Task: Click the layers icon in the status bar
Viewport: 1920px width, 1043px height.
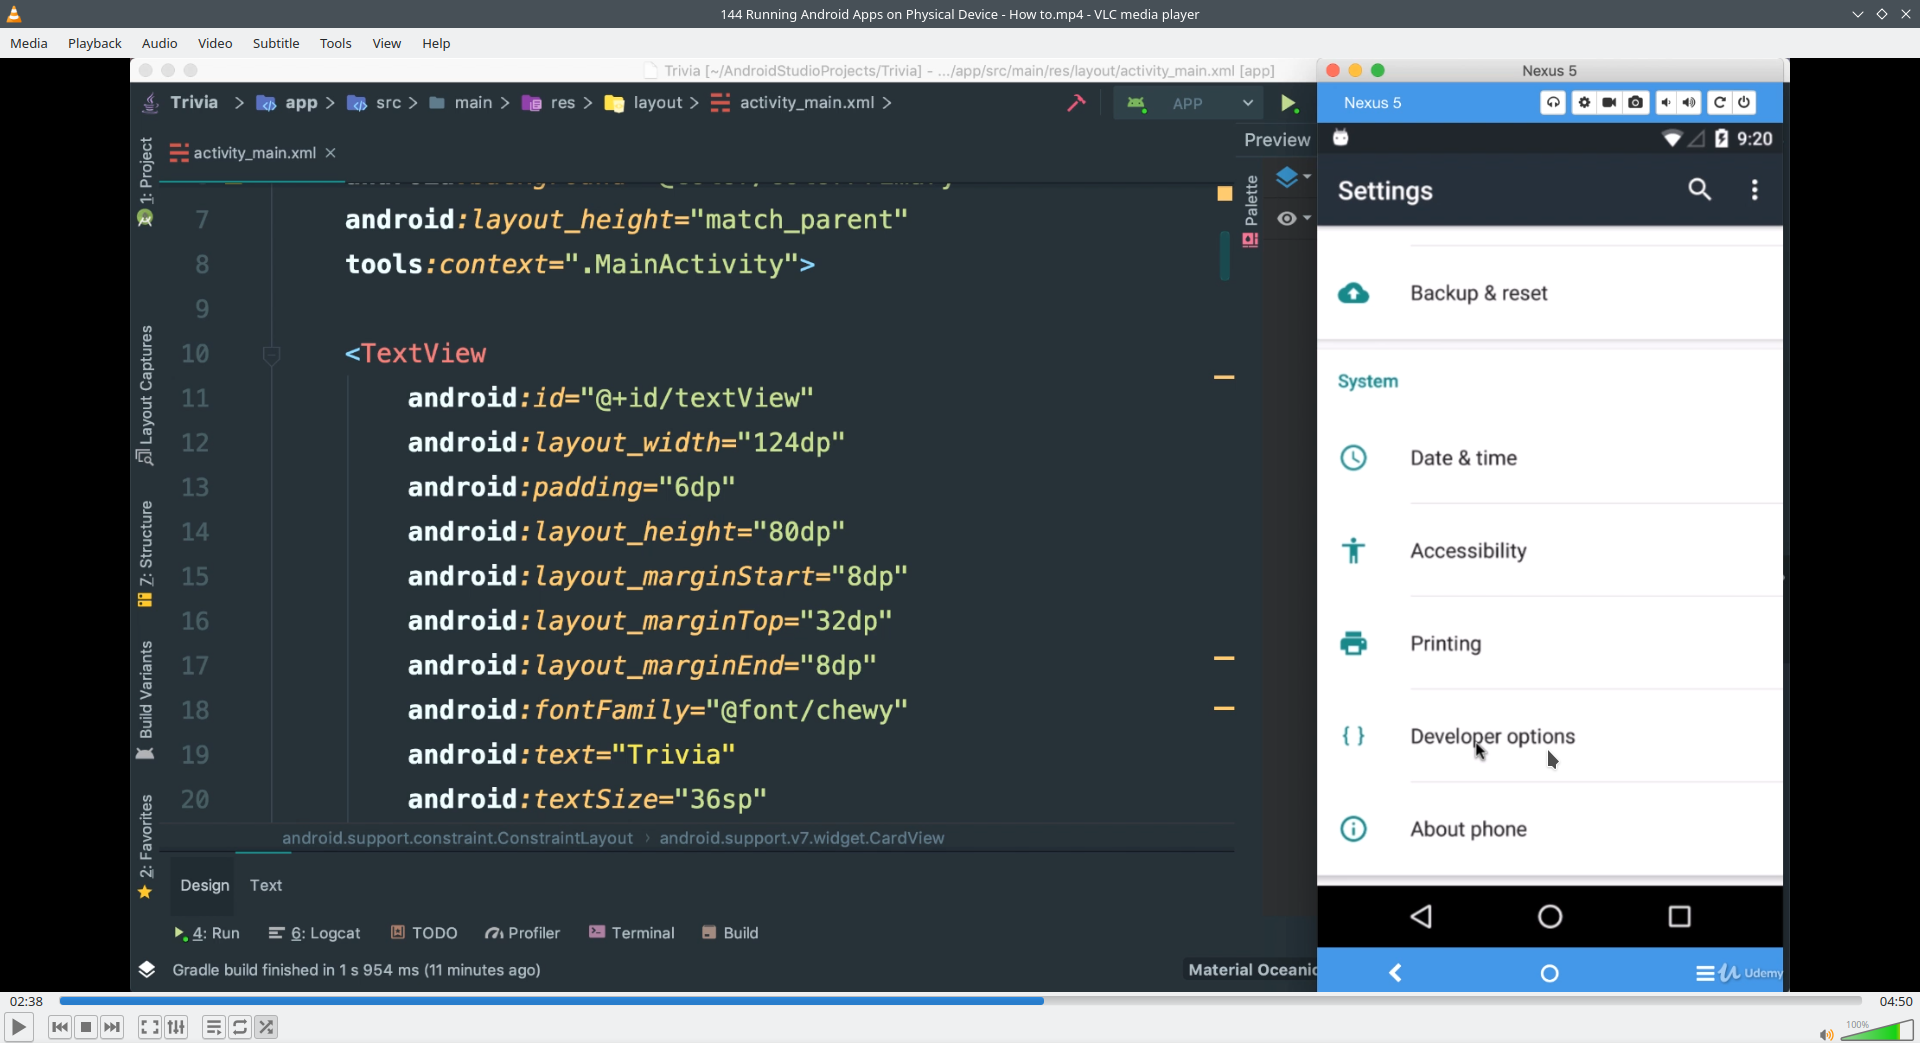Action: coord(147,969)
